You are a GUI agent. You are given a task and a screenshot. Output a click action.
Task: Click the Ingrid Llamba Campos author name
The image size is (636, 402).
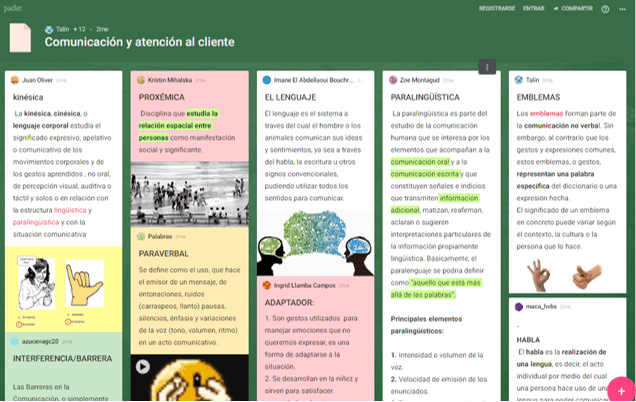(304, 285)
